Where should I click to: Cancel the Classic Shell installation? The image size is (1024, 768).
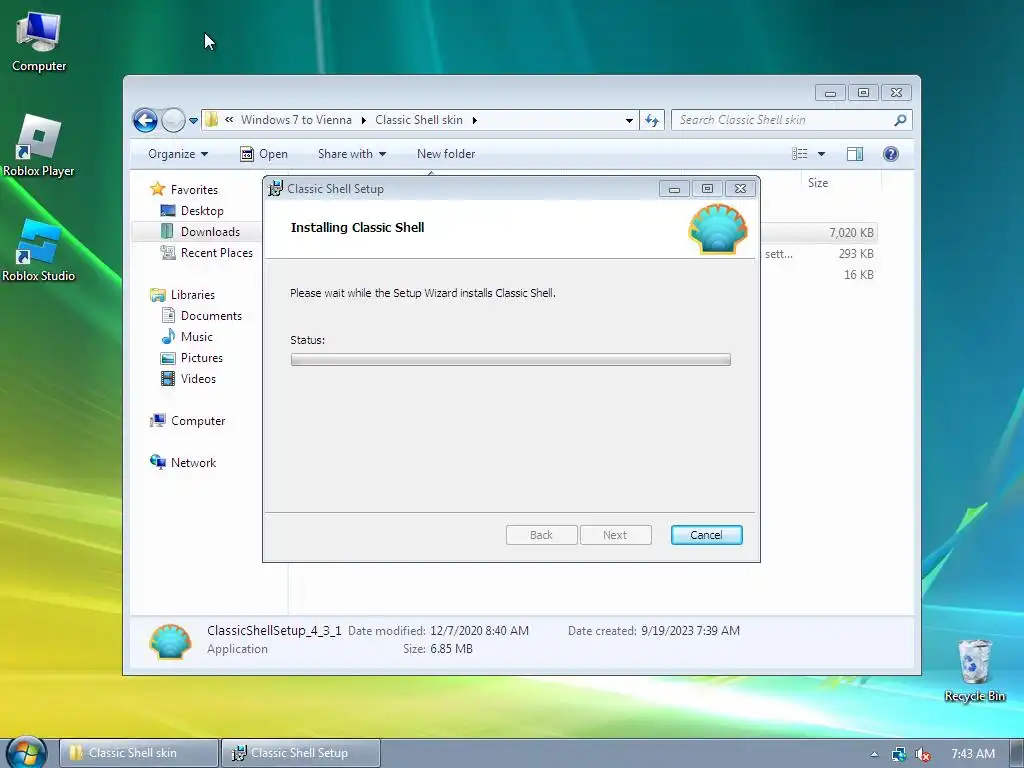[706, 535]
